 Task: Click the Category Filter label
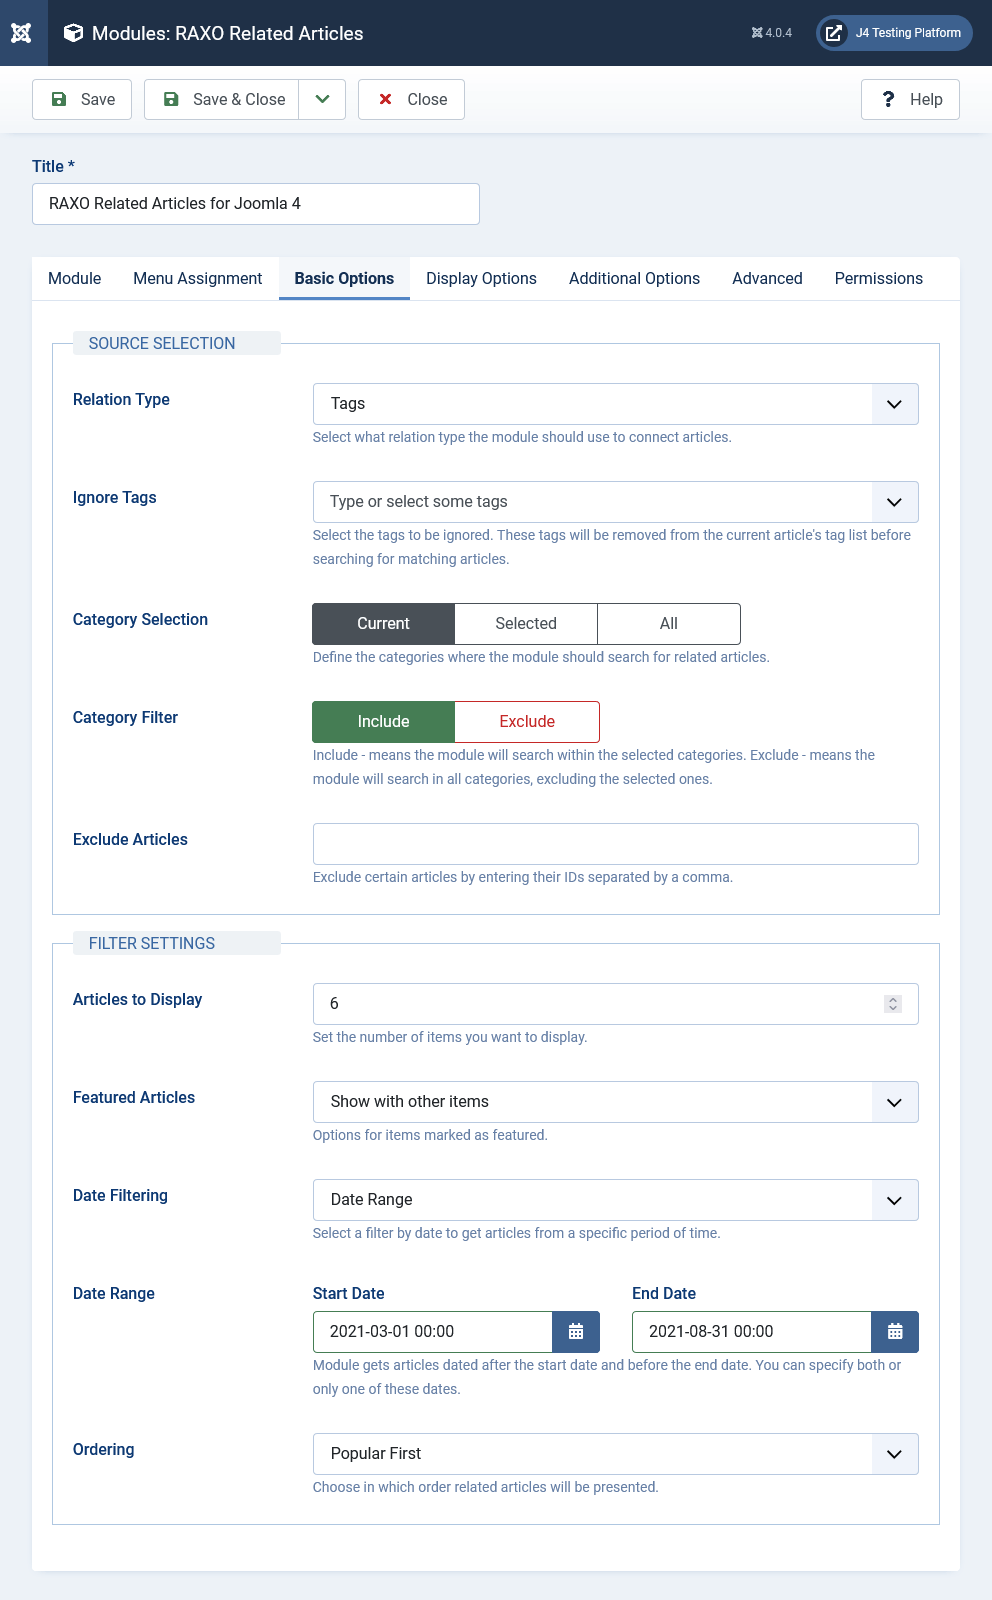[x=125, y=718]
